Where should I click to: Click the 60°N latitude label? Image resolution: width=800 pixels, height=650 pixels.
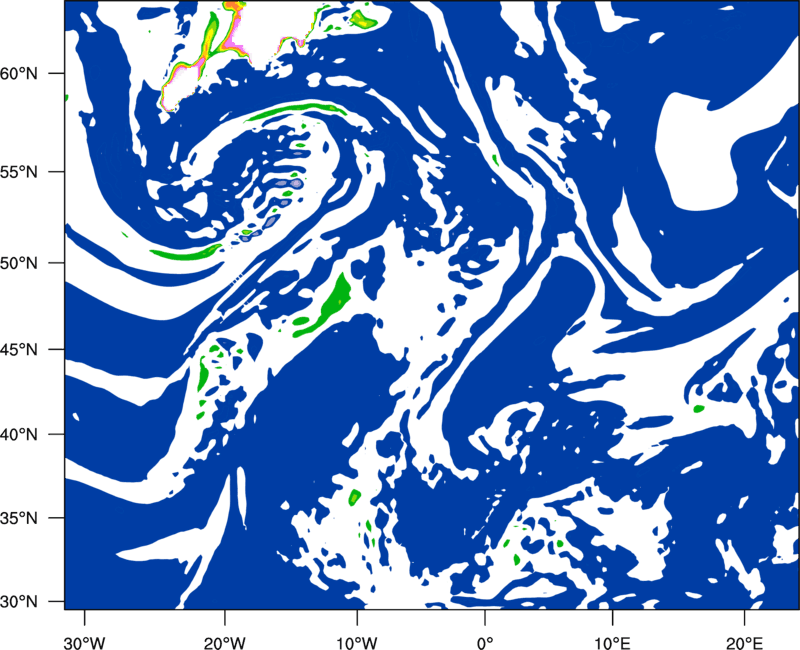click(x=19, y=73)
